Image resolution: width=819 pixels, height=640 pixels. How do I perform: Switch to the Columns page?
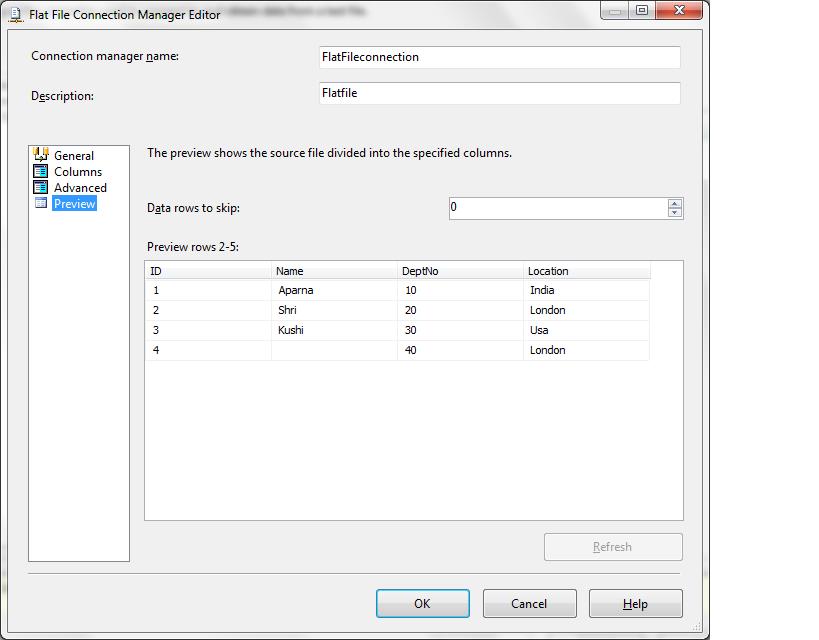[x=78, y=172]
